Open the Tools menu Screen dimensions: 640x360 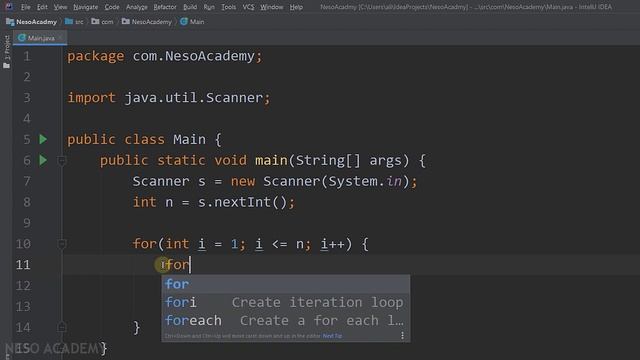(228, 7)
